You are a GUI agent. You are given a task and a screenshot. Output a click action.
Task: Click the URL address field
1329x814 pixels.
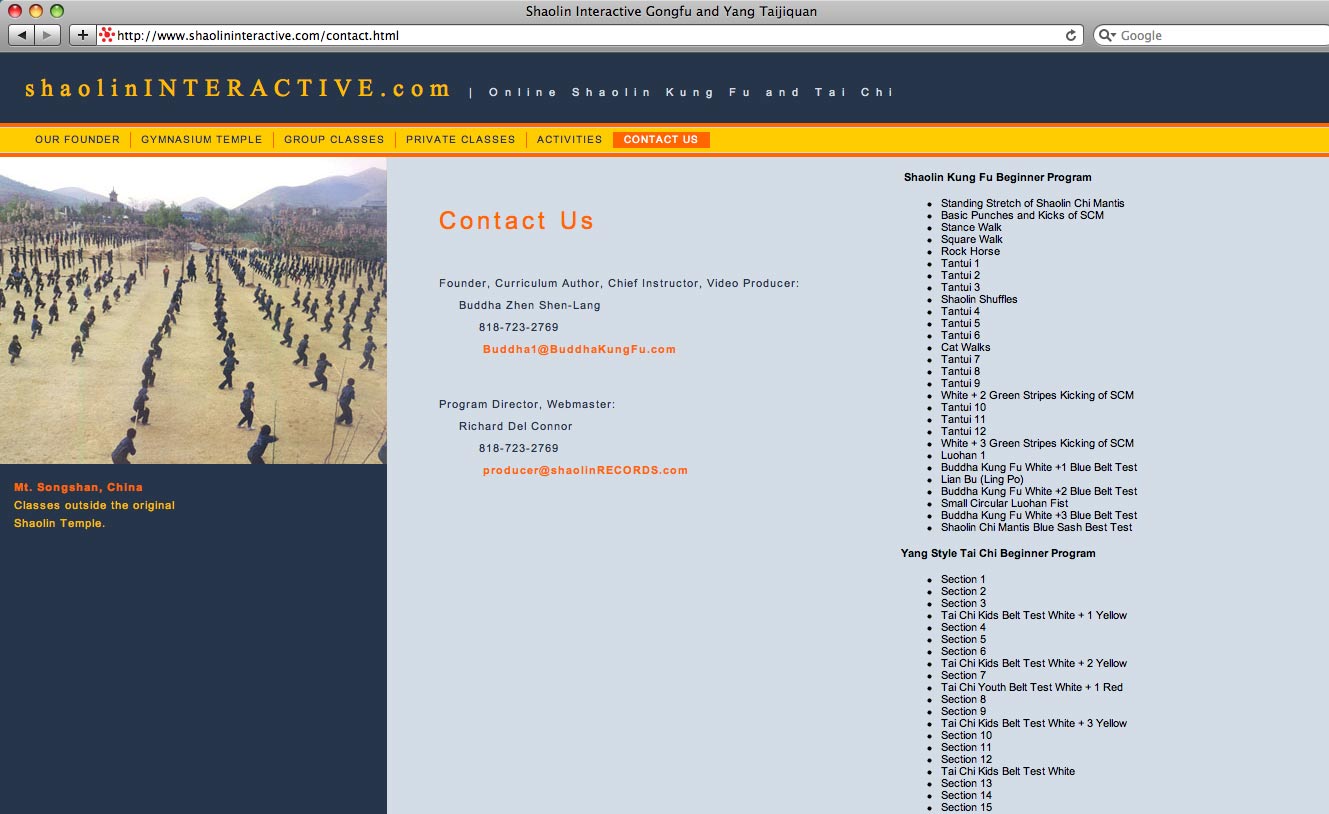580,35
